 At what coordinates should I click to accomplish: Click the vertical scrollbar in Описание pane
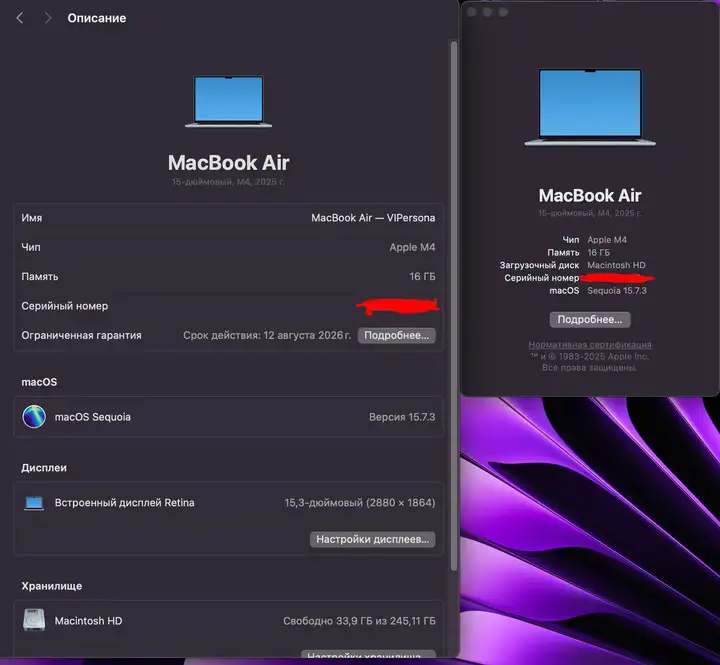[454, 305]
